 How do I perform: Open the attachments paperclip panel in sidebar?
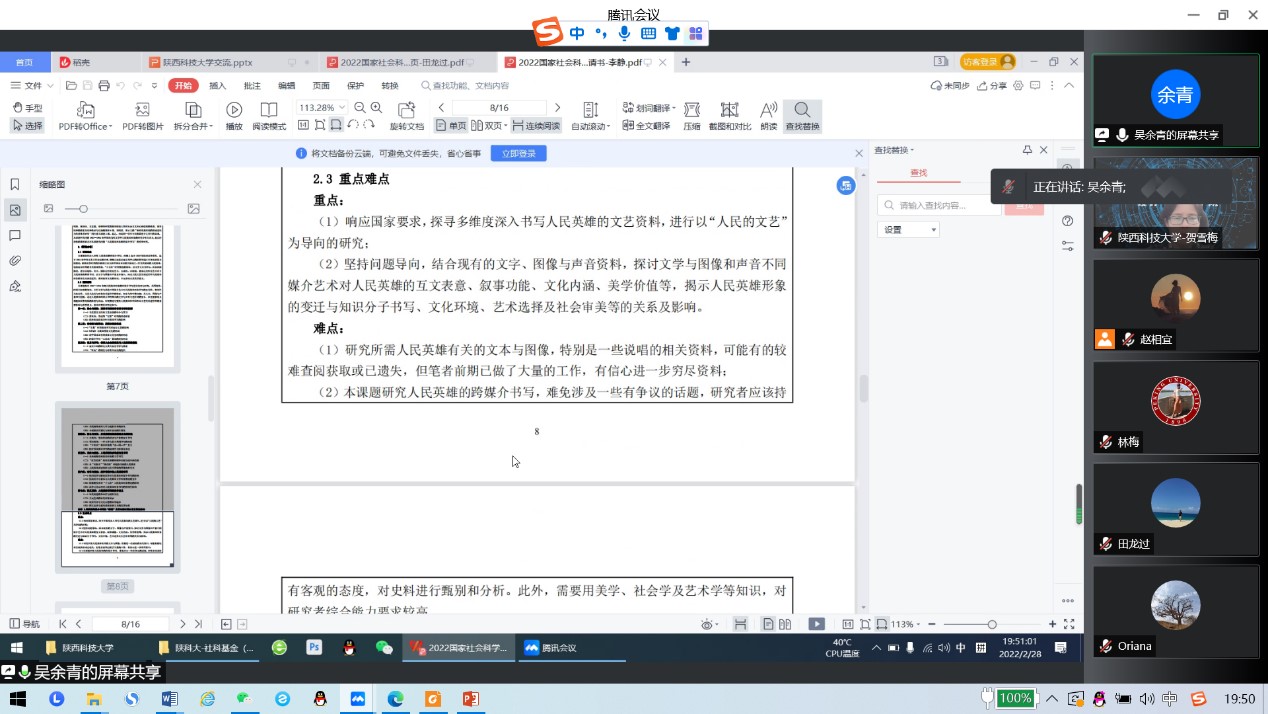pyautogui.click(x=15, y=261)
